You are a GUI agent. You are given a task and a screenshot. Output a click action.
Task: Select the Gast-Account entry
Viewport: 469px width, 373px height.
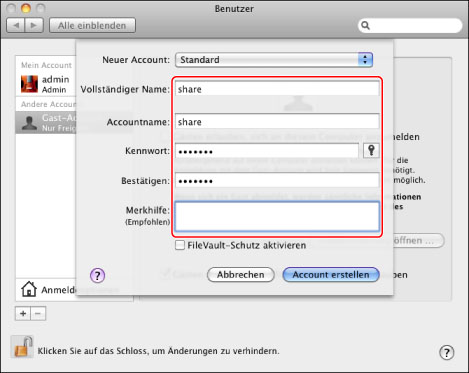(x=46, y=123)
